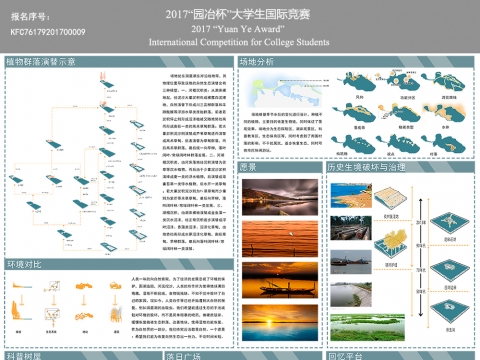
Task: Click the orange reed cluster icon in 环境对比
Action: [x=115, y=315]
